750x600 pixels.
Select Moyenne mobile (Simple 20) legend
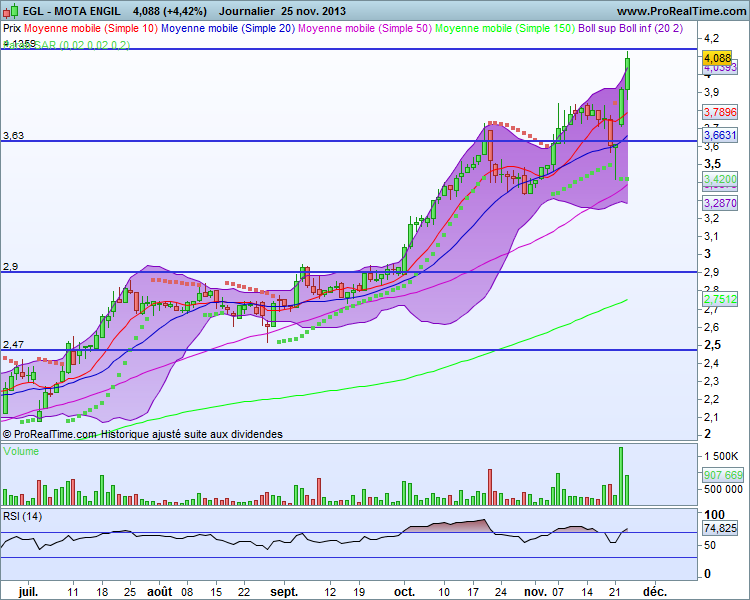pyautogui.click(x=228, y=28)
